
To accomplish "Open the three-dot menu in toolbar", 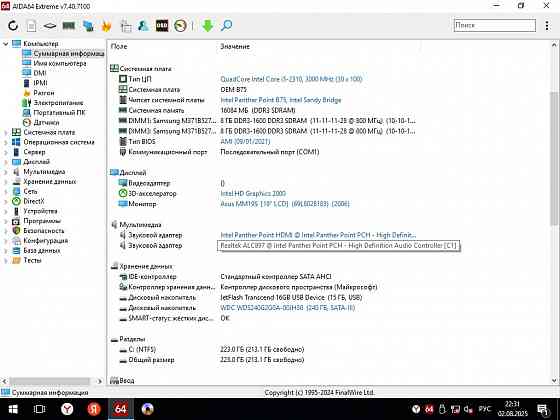I will [547, 25].
